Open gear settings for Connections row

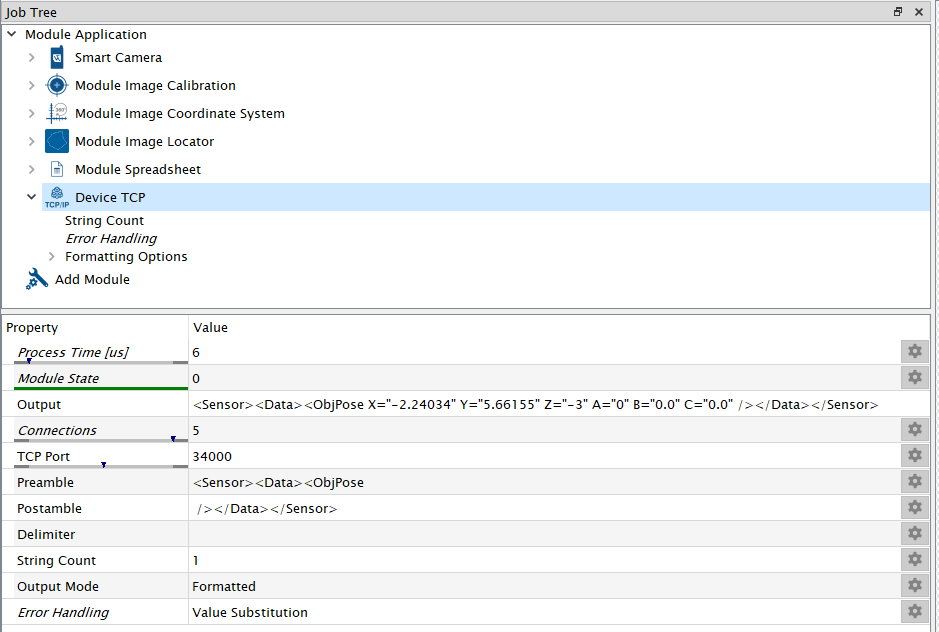[x=914, y=429]
